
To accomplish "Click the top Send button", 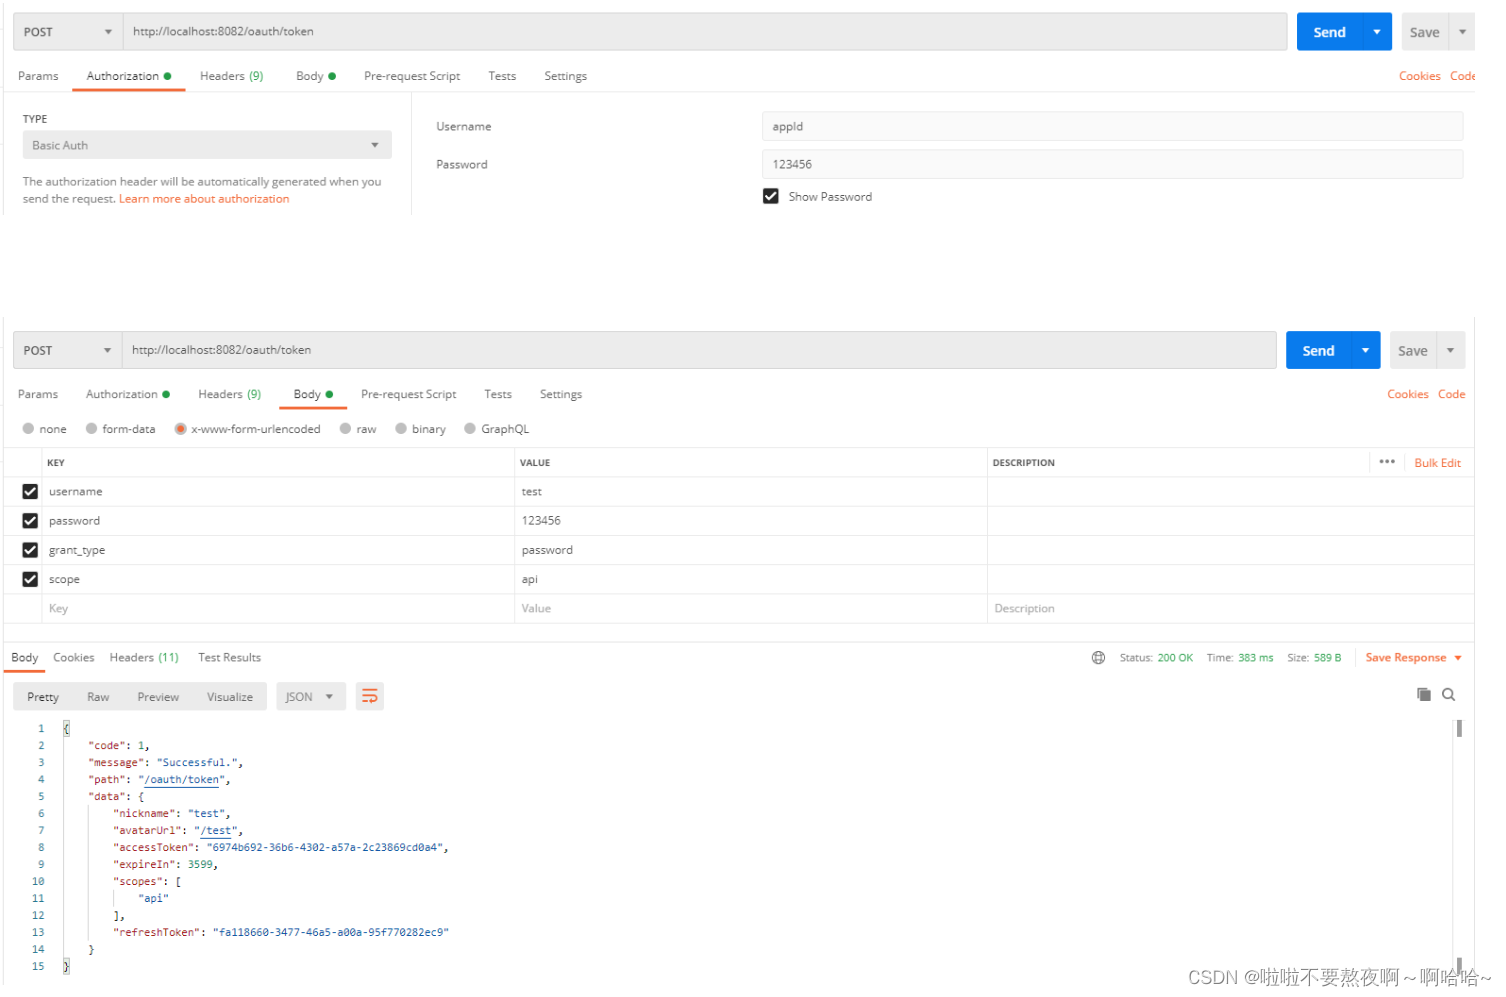I will 1331,32.
